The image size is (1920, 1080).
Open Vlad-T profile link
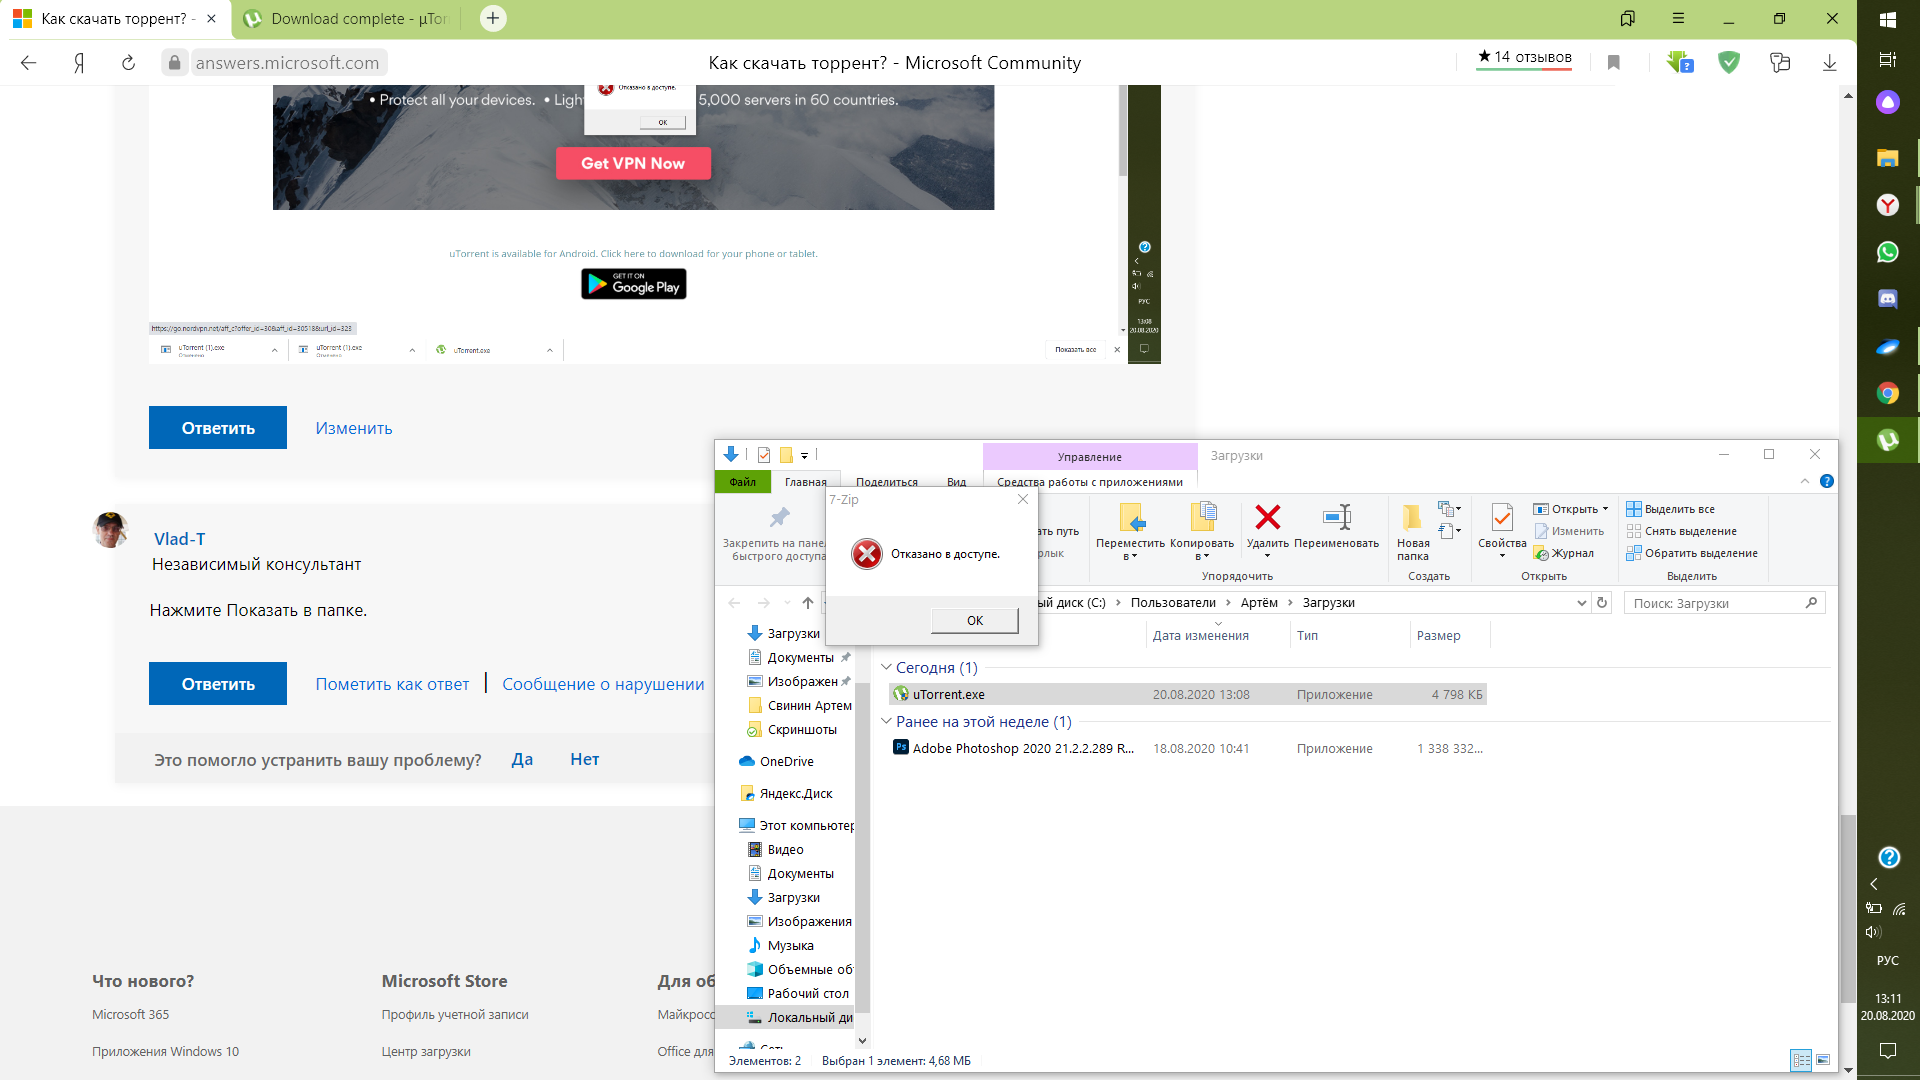coord(179,539)
